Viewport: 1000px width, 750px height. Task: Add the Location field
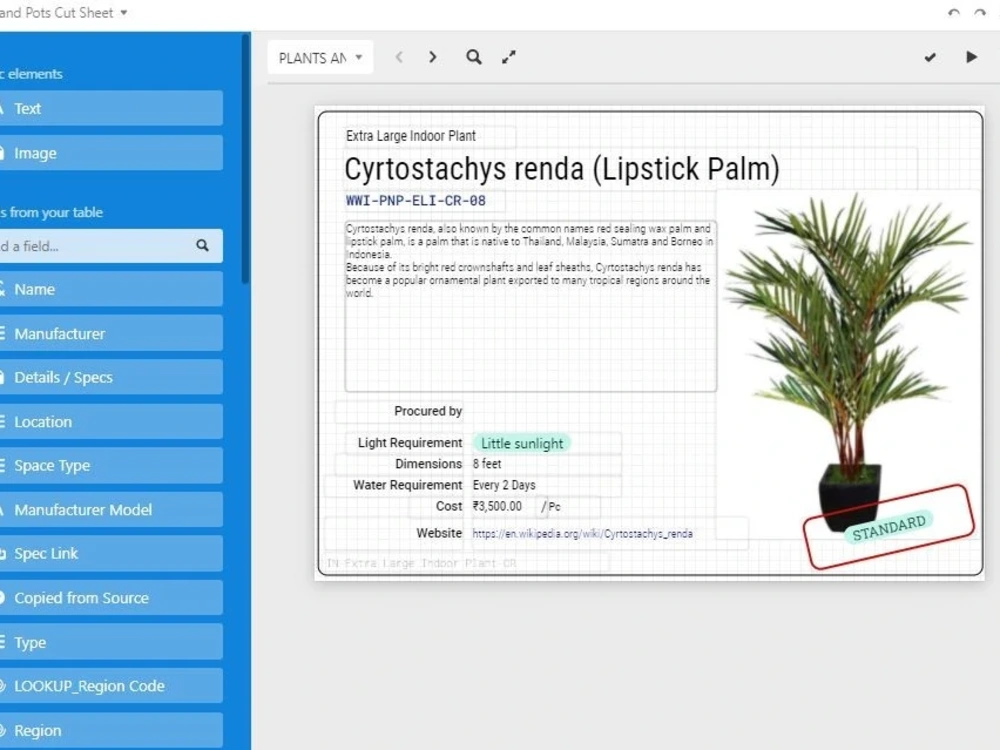click(111, 422)
